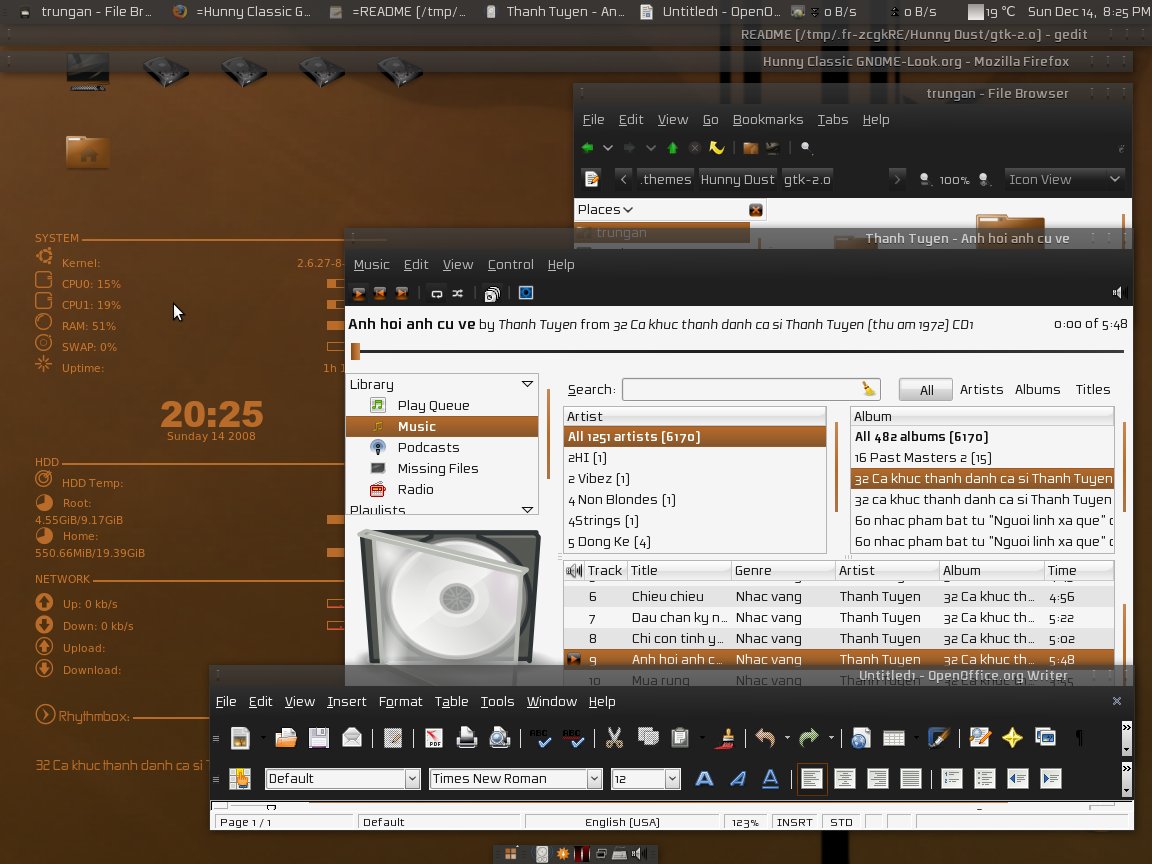Select Centered alignment in Writer
1152x864 pixels.
[845, 779]
